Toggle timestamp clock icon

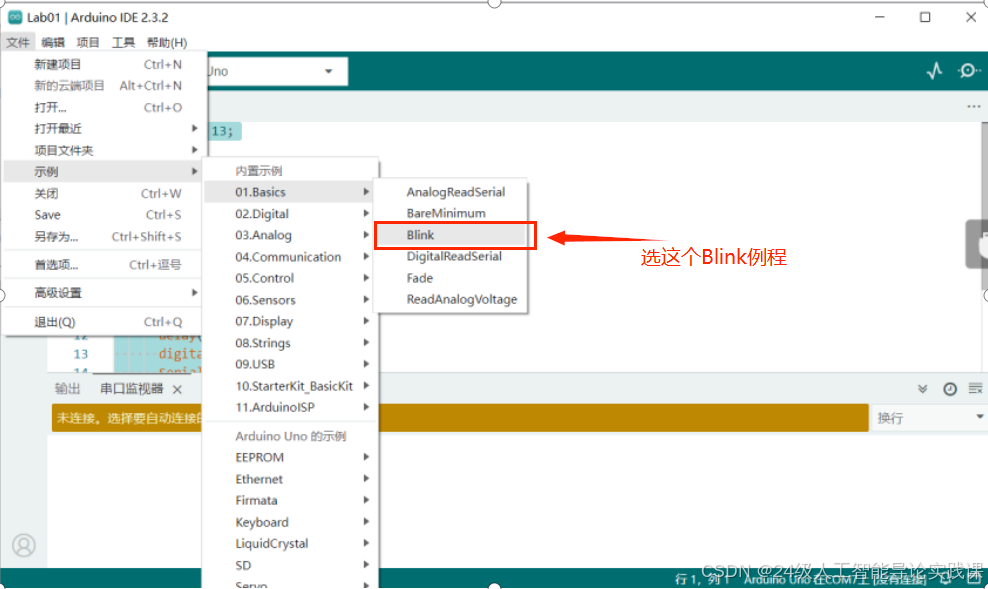(x=950, y=389)
